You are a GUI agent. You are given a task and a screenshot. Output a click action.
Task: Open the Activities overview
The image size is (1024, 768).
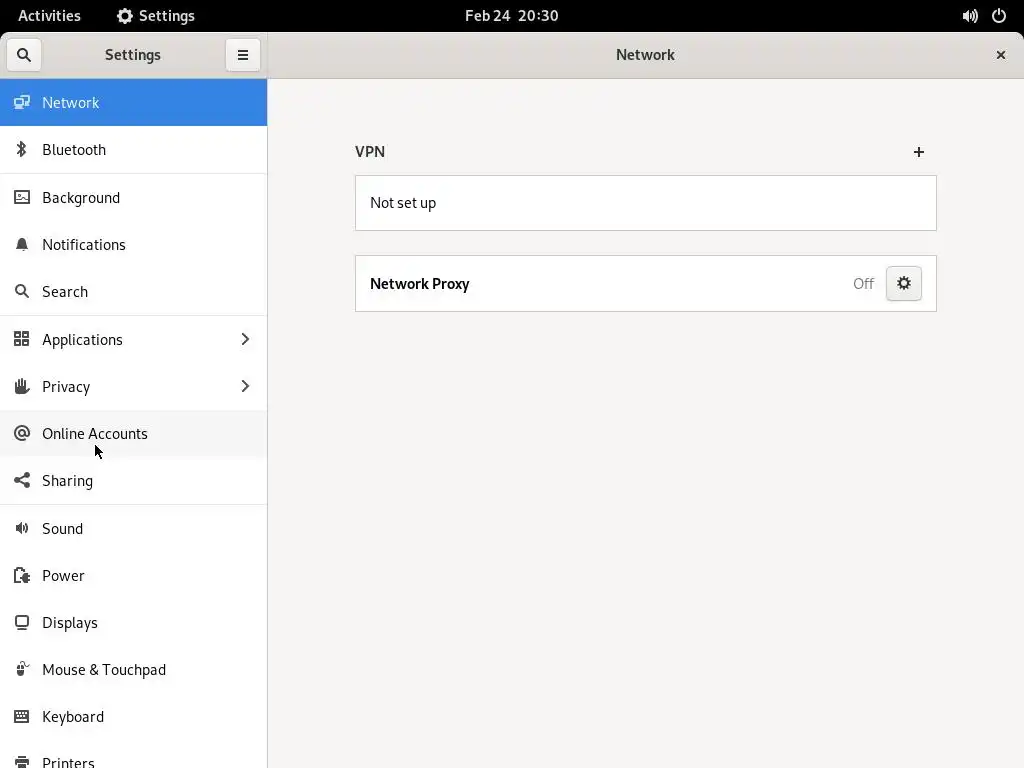pyautogui.click(x=50, y=16)
